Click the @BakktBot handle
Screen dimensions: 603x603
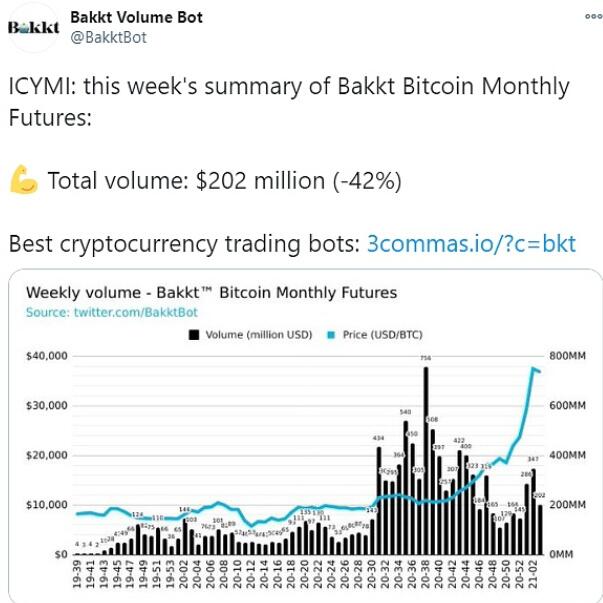click(110, 36)
